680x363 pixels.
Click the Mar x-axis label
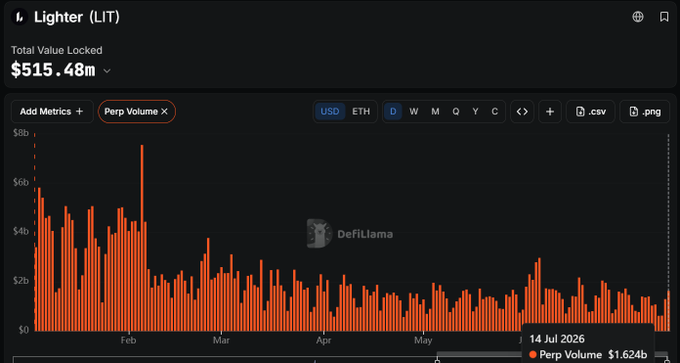(x=221, y=340)
